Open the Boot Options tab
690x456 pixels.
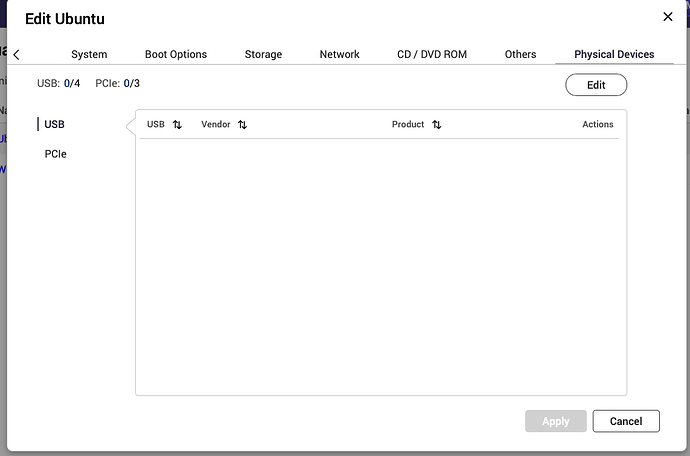click(176, 54)
